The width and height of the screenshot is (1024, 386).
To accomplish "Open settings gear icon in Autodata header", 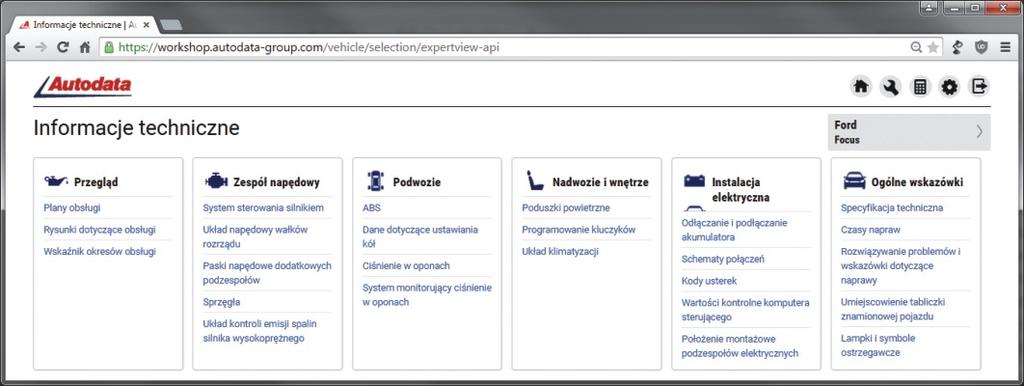I will (949, 86).
